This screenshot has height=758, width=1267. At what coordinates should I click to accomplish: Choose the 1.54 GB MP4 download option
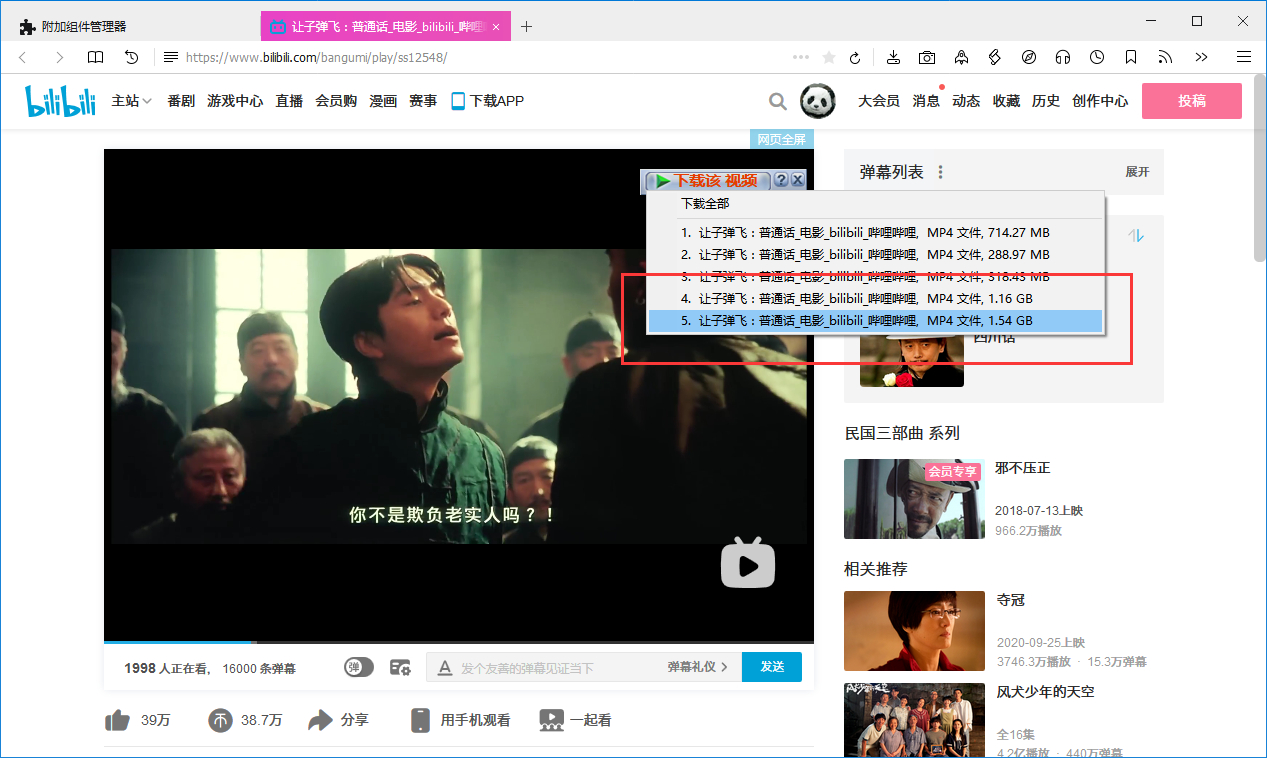pos(875,320)
